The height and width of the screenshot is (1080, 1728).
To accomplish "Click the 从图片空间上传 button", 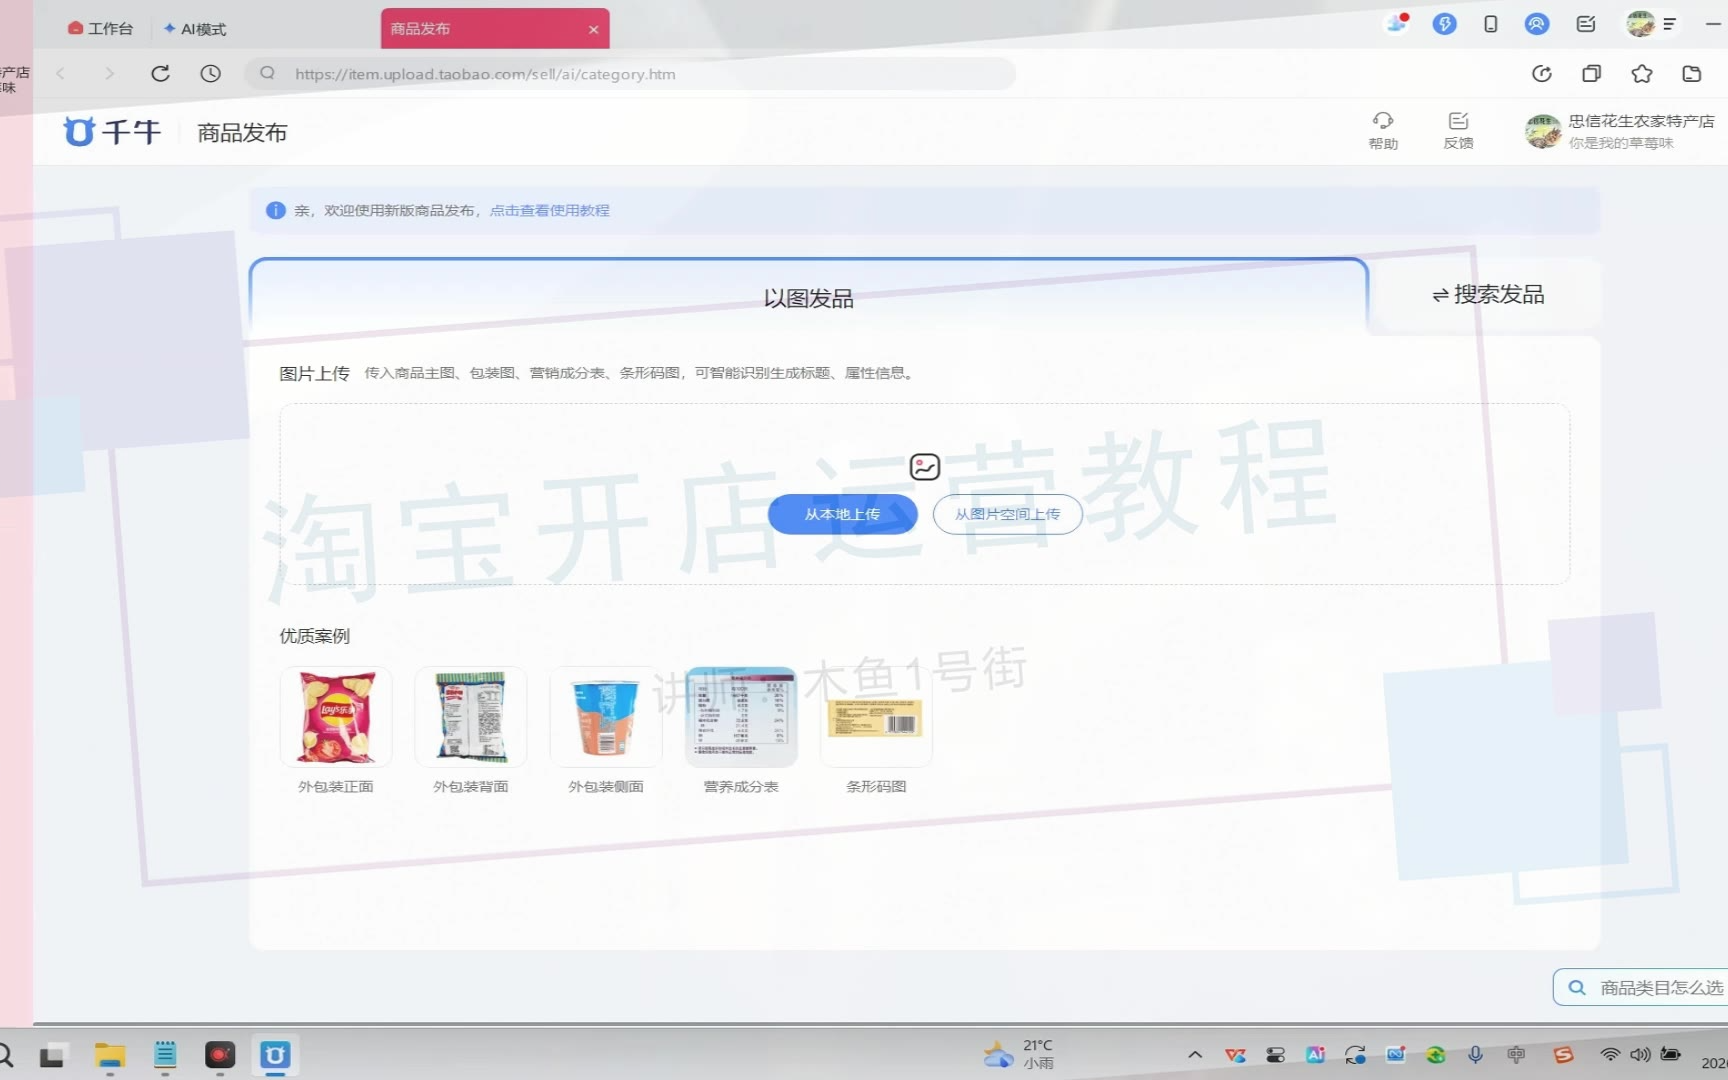I will coord(1007,514).
